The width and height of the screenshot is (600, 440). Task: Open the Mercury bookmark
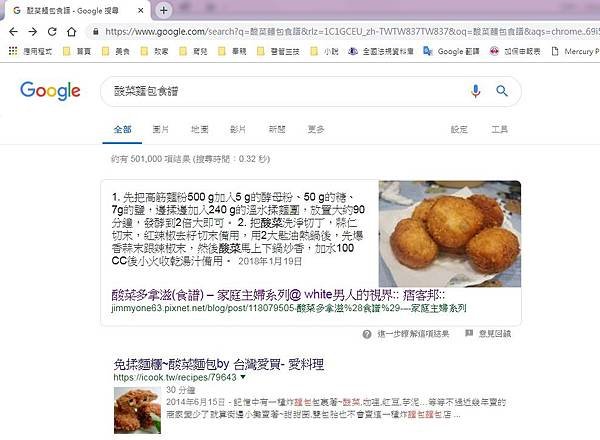(574, 51)
